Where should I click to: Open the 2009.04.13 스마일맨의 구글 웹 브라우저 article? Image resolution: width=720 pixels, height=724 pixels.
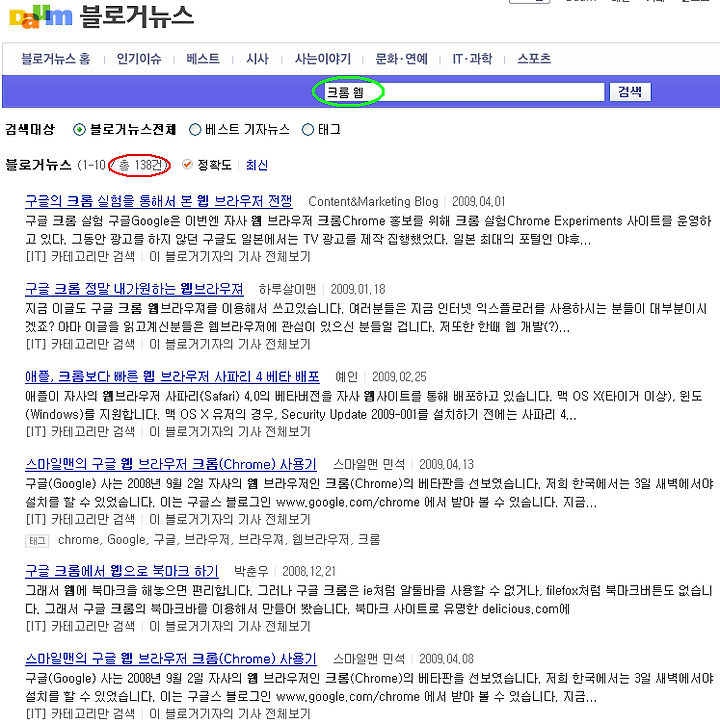click(x=171, y=464)
